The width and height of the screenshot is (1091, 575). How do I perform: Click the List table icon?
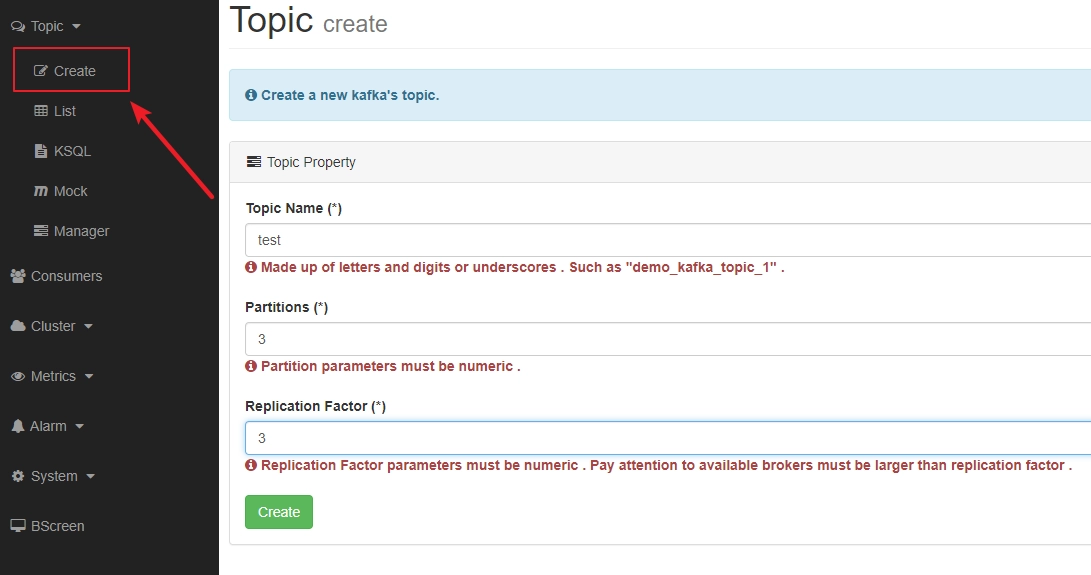pyautogui.click(x=41, y=111)
